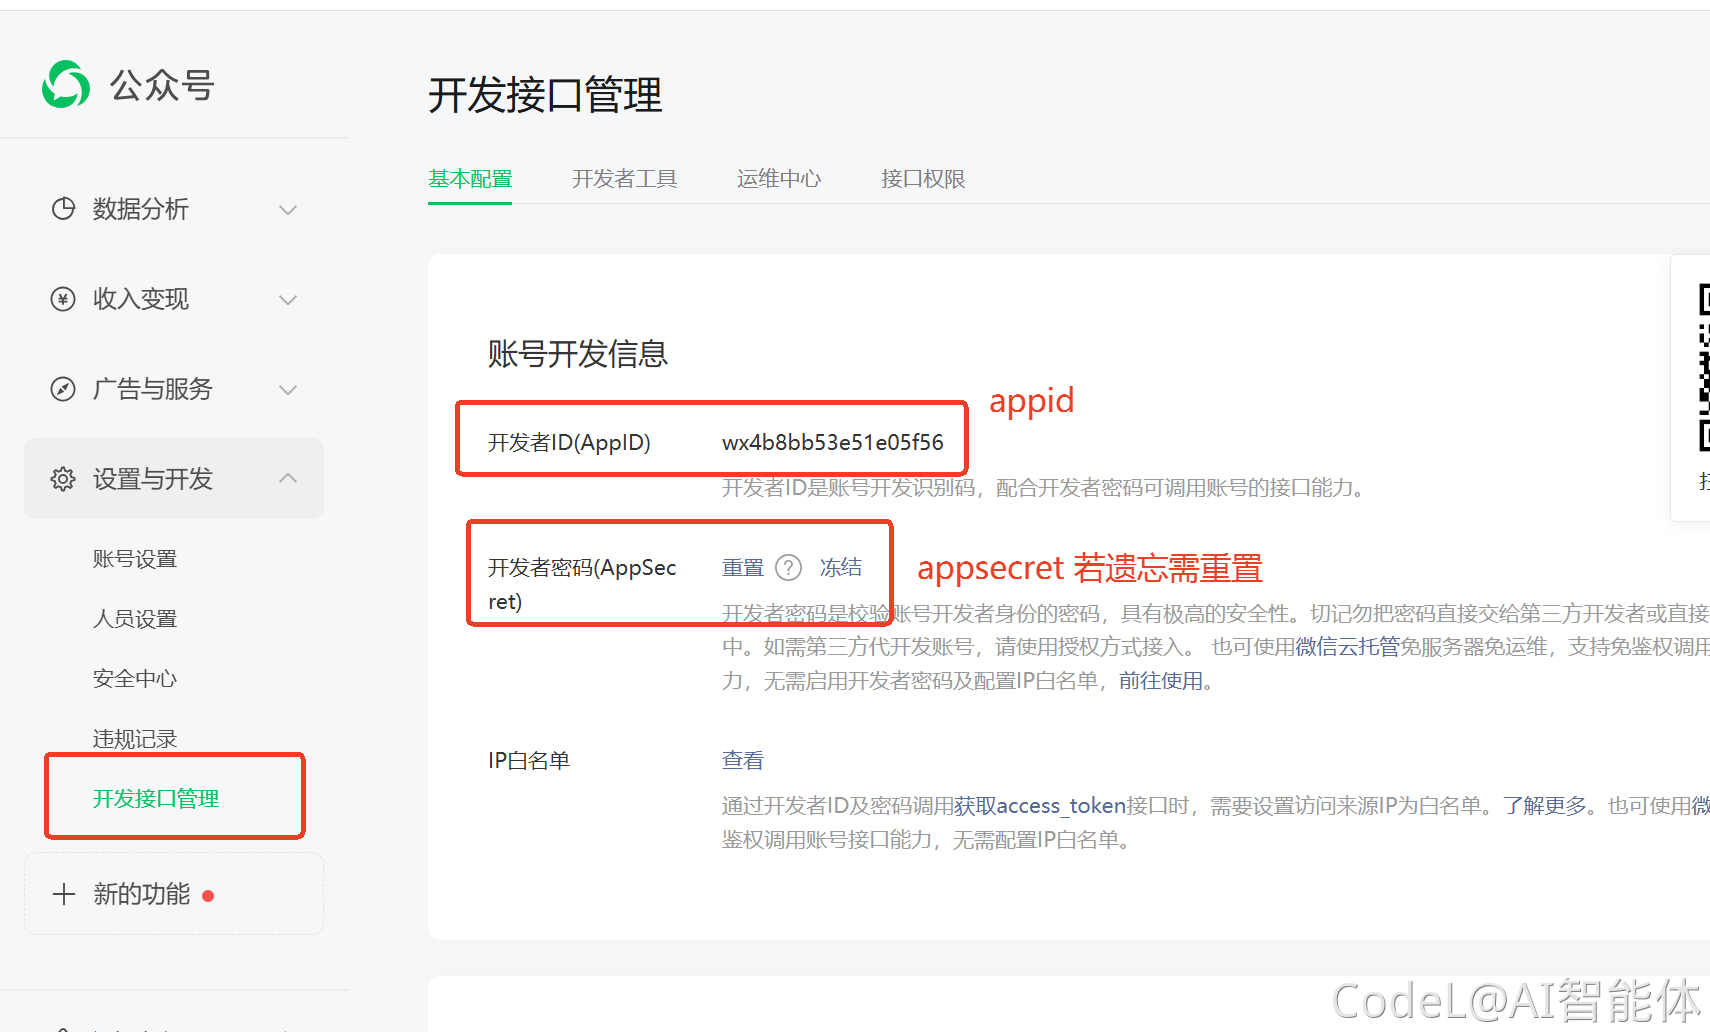Switch to the 接口权限 tab
Screen dimensions: 1710x1032
[x=922, y=178]
